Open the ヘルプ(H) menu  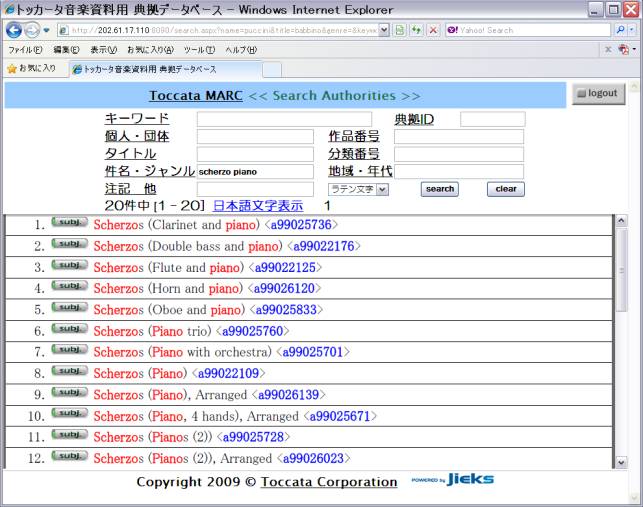click(x=241, y=50)
